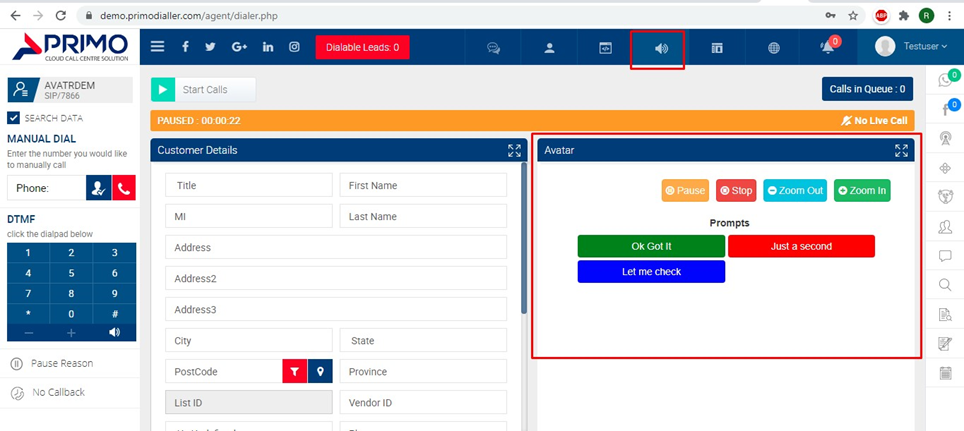Click the red phone dial icon
Screen dimensions: 964x431
pyautogui.click(x=124, y=188)
